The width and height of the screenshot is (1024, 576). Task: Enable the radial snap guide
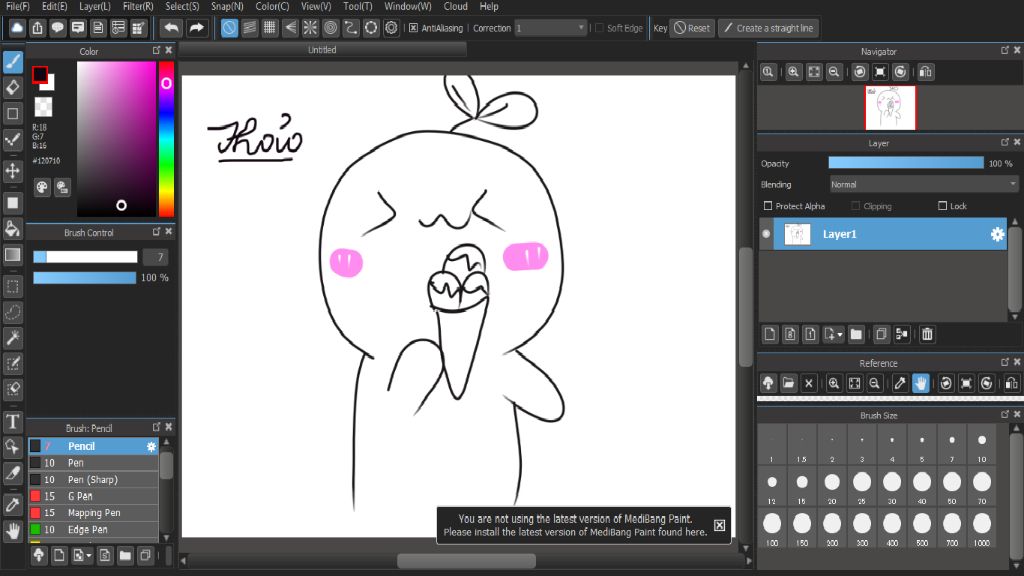(x=310, y=28)
